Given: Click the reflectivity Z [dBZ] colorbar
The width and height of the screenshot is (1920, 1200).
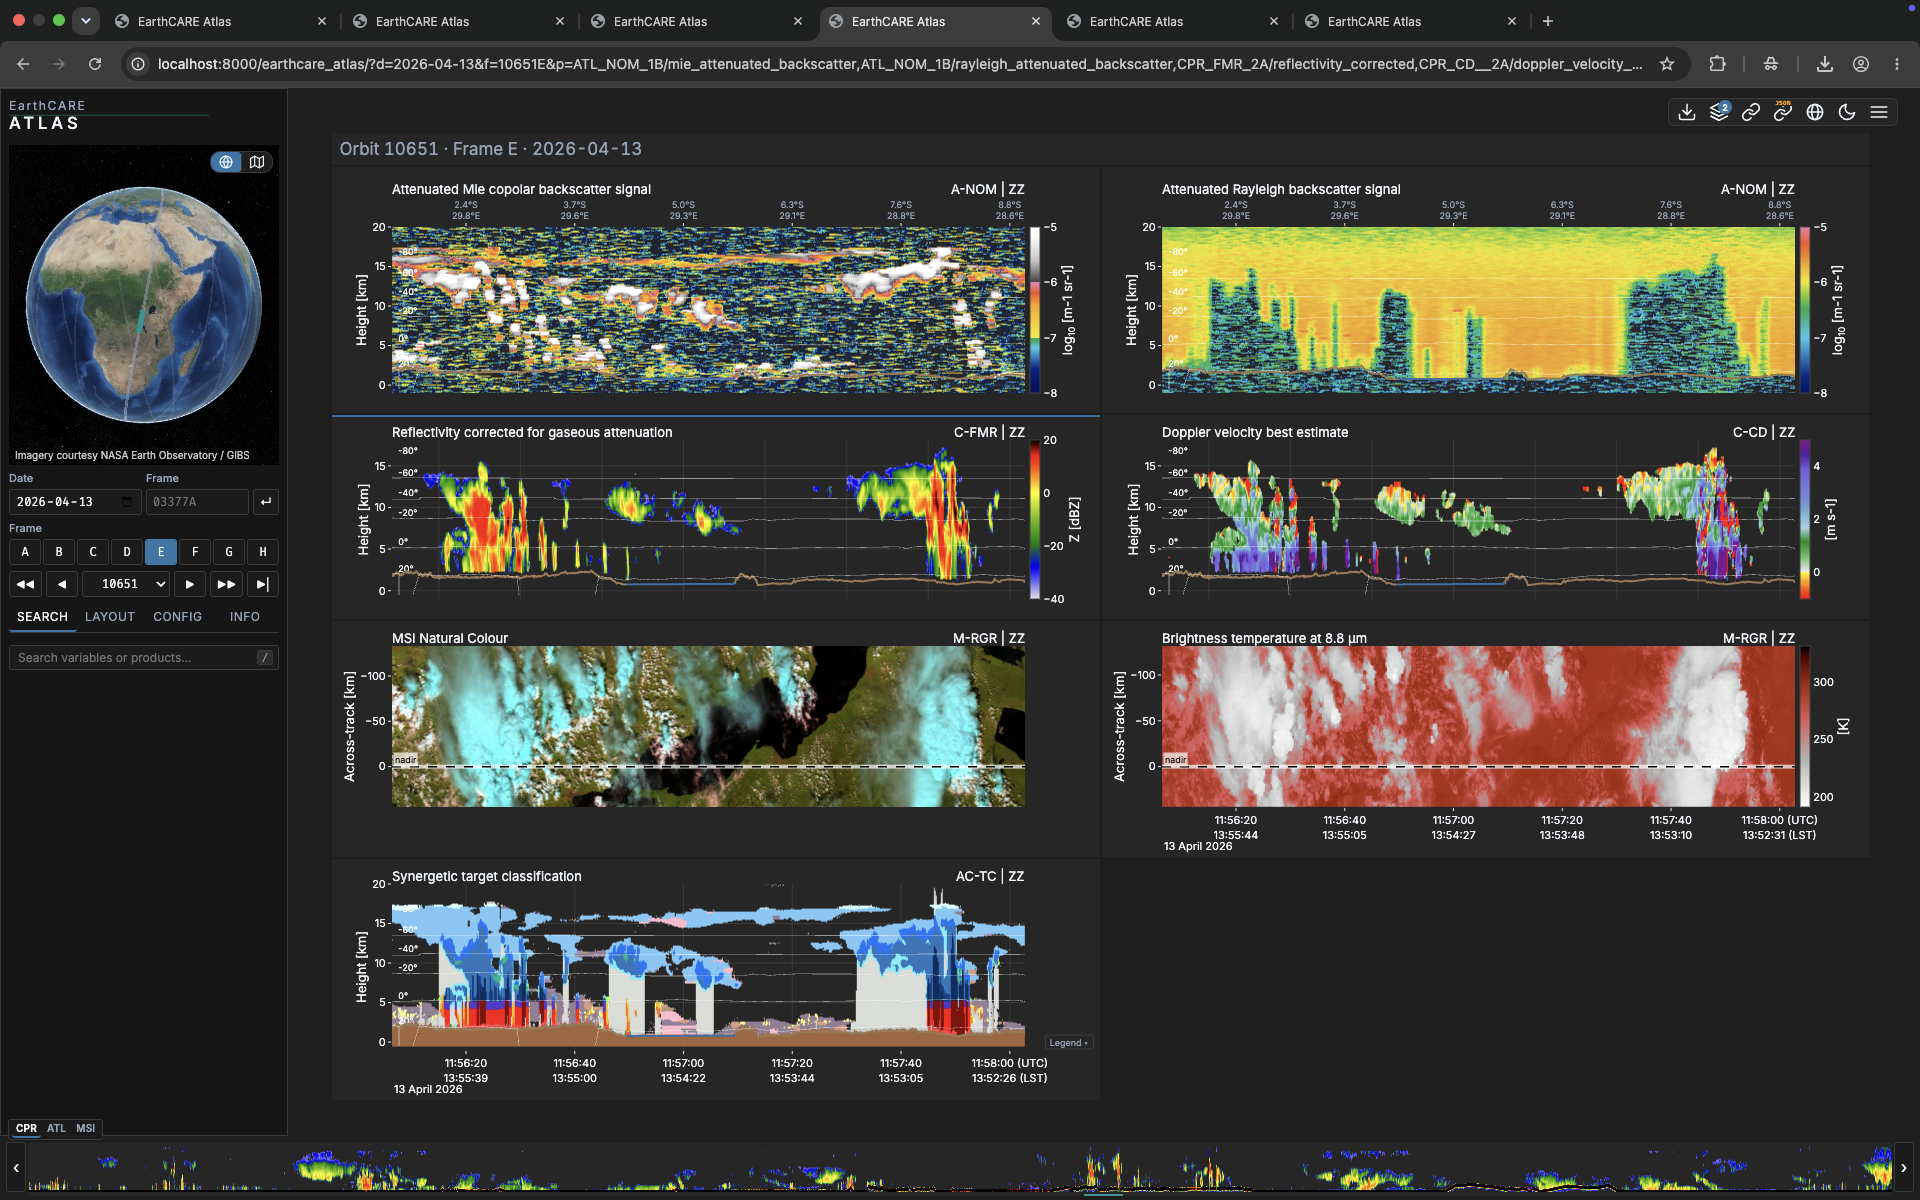Looking at the screenshot, I should (x=1035, y=519).
